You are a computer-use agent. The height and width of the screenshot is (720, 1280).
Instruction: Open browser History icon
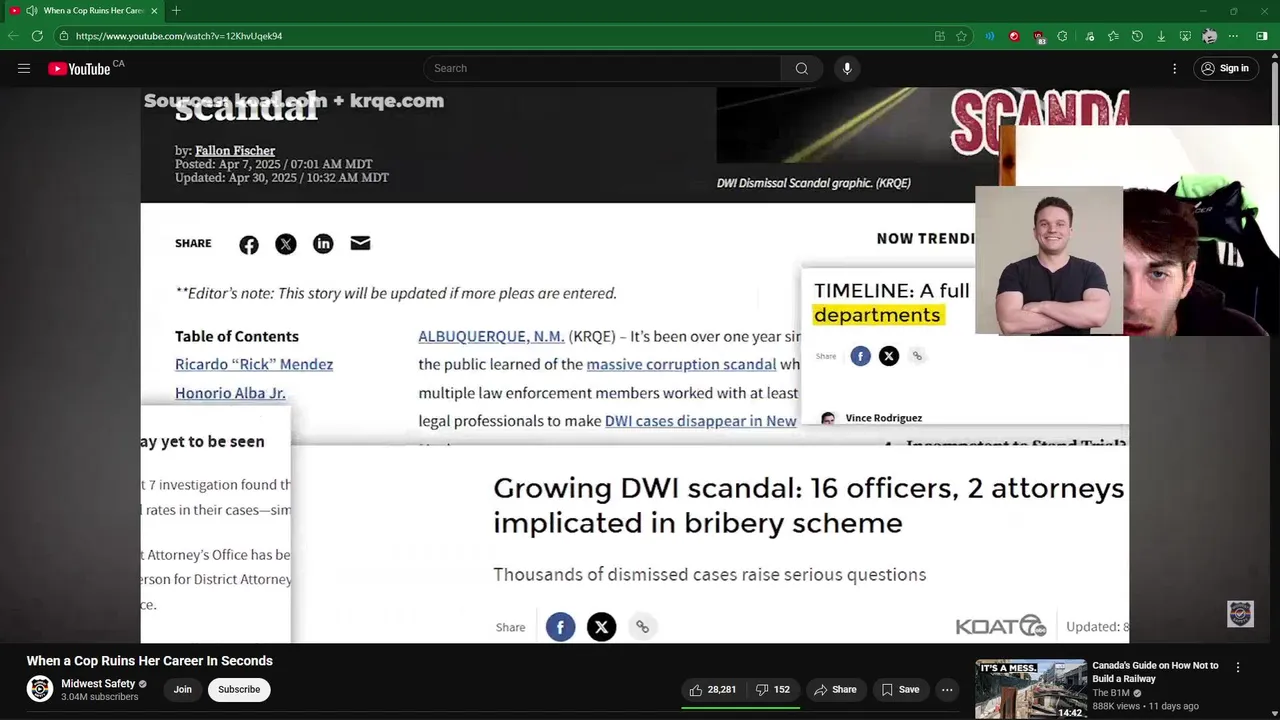click(1137, 36)
